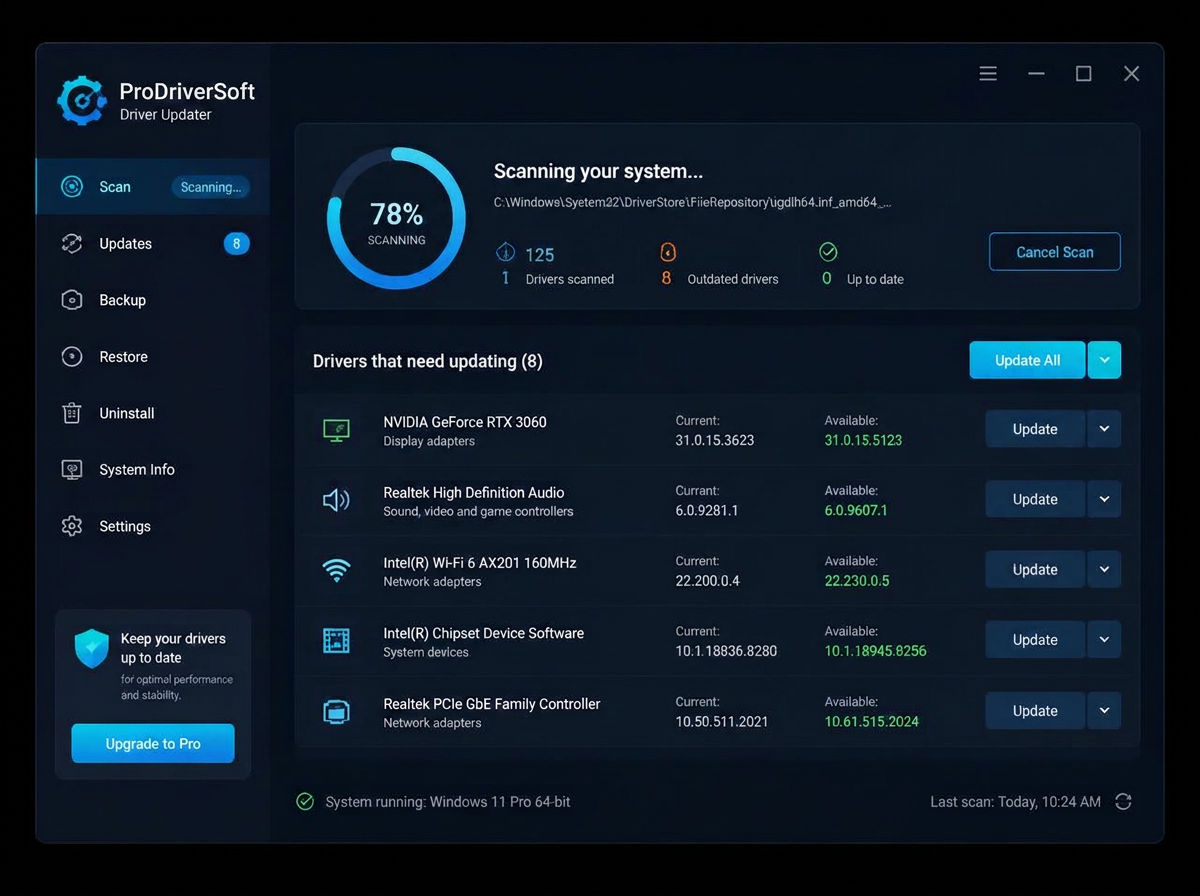Click current version 10.50.511.2021
Screen dimensions: 1200x896
point(722,721)
